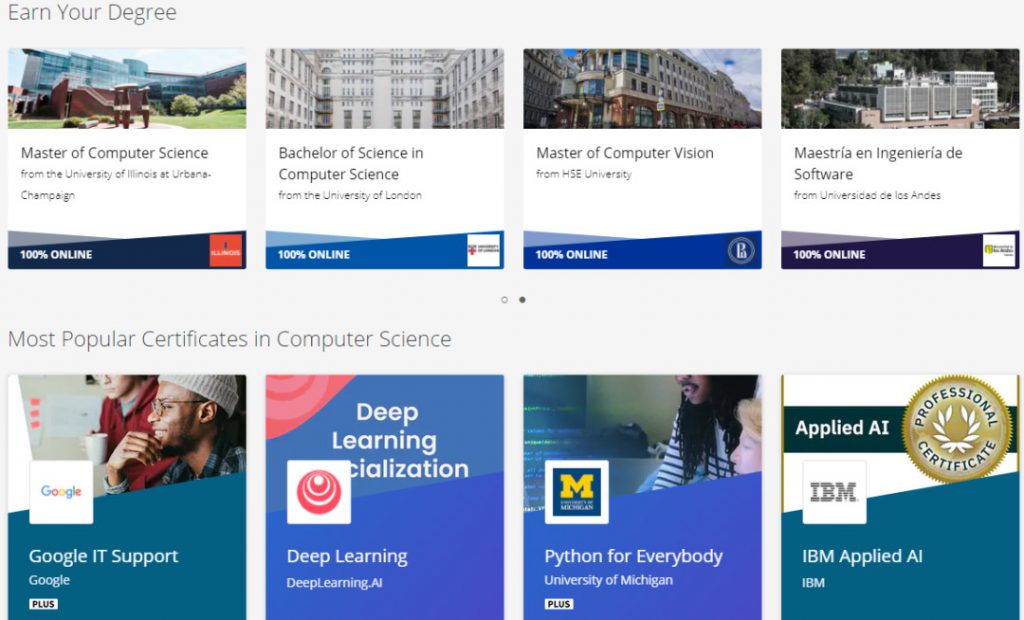The image size is (1024, 620).
Task: Click the University of London logo badge
Action: coord(483,250)
